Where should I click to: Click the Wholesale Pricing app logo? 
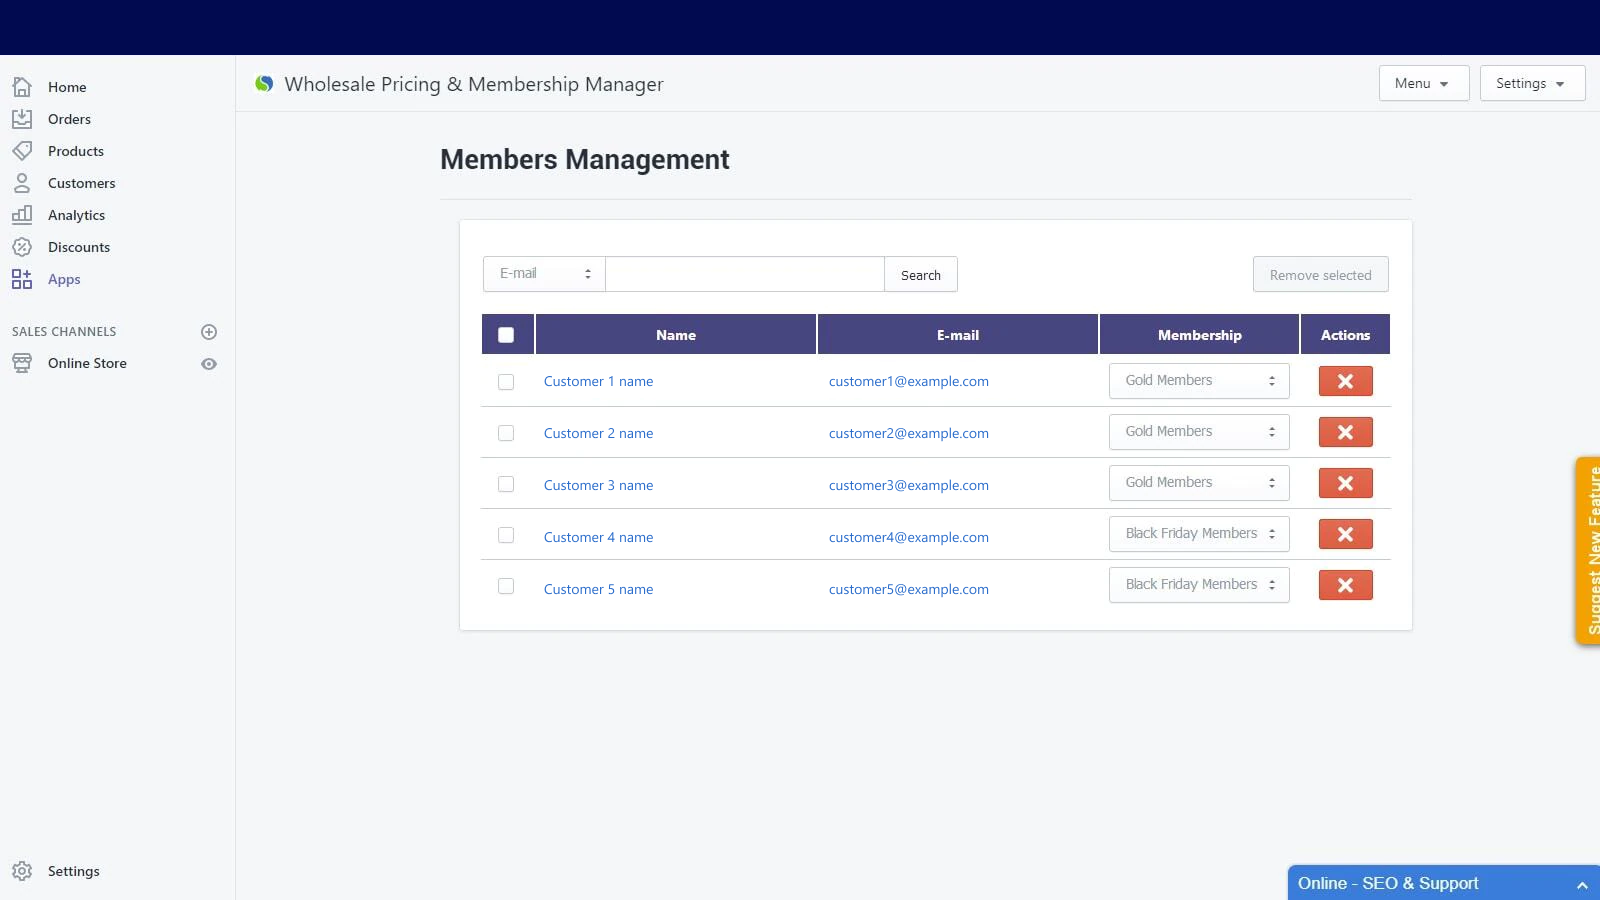[265, 84]
